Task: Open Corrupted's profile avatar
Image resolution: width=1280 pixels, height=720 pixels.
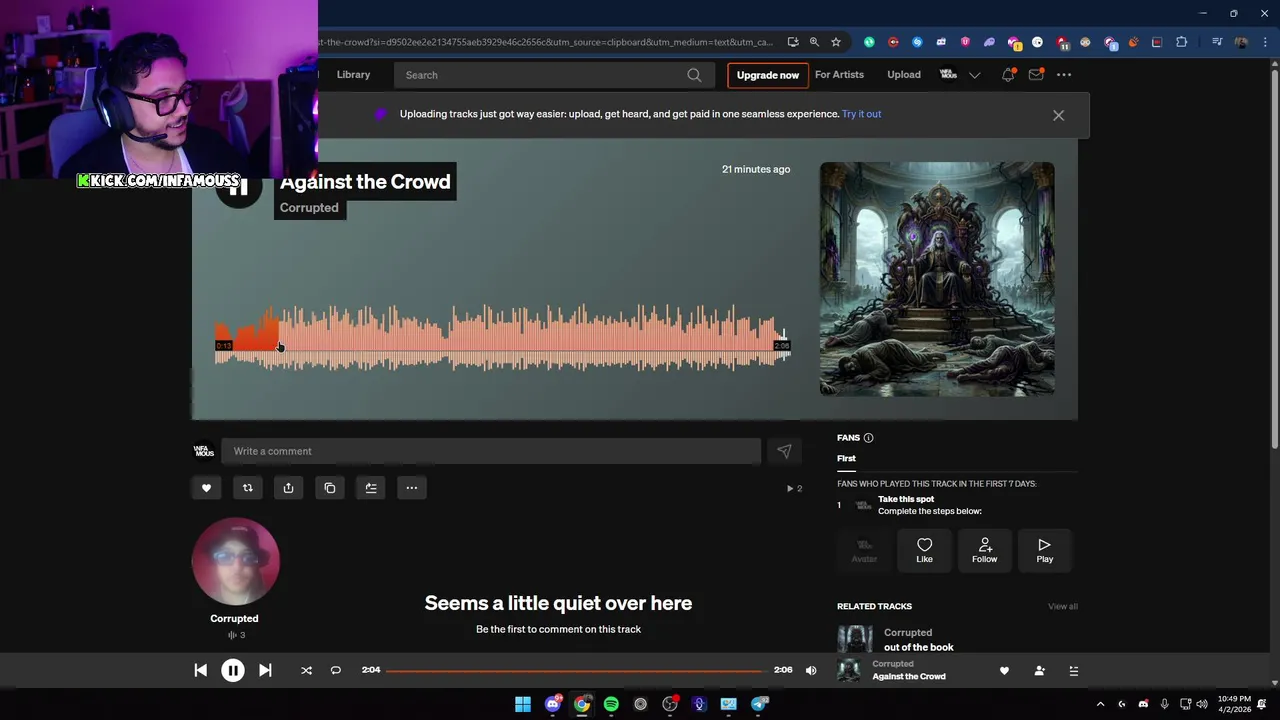Action: pyautogui.click(x=236, y=561)
